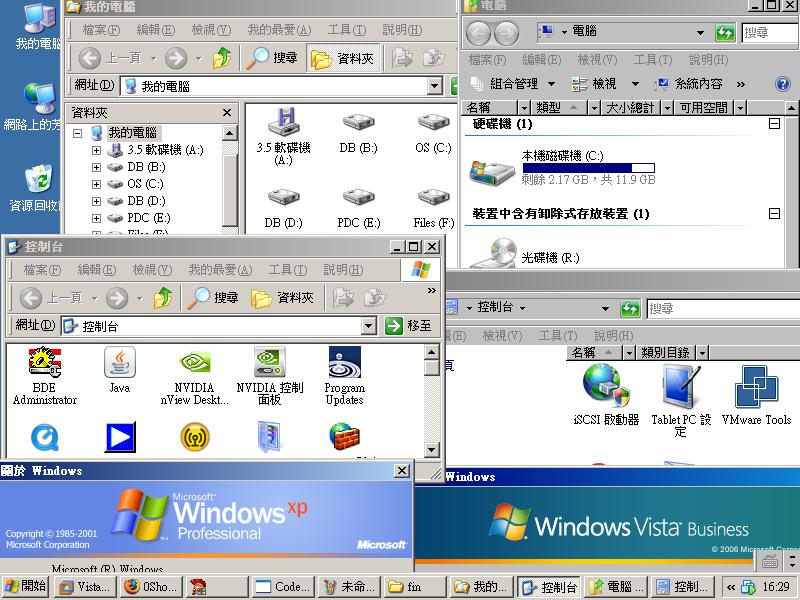
Task: Select the large PDC (E:) drive icon
Action: (x=359, y=208)
